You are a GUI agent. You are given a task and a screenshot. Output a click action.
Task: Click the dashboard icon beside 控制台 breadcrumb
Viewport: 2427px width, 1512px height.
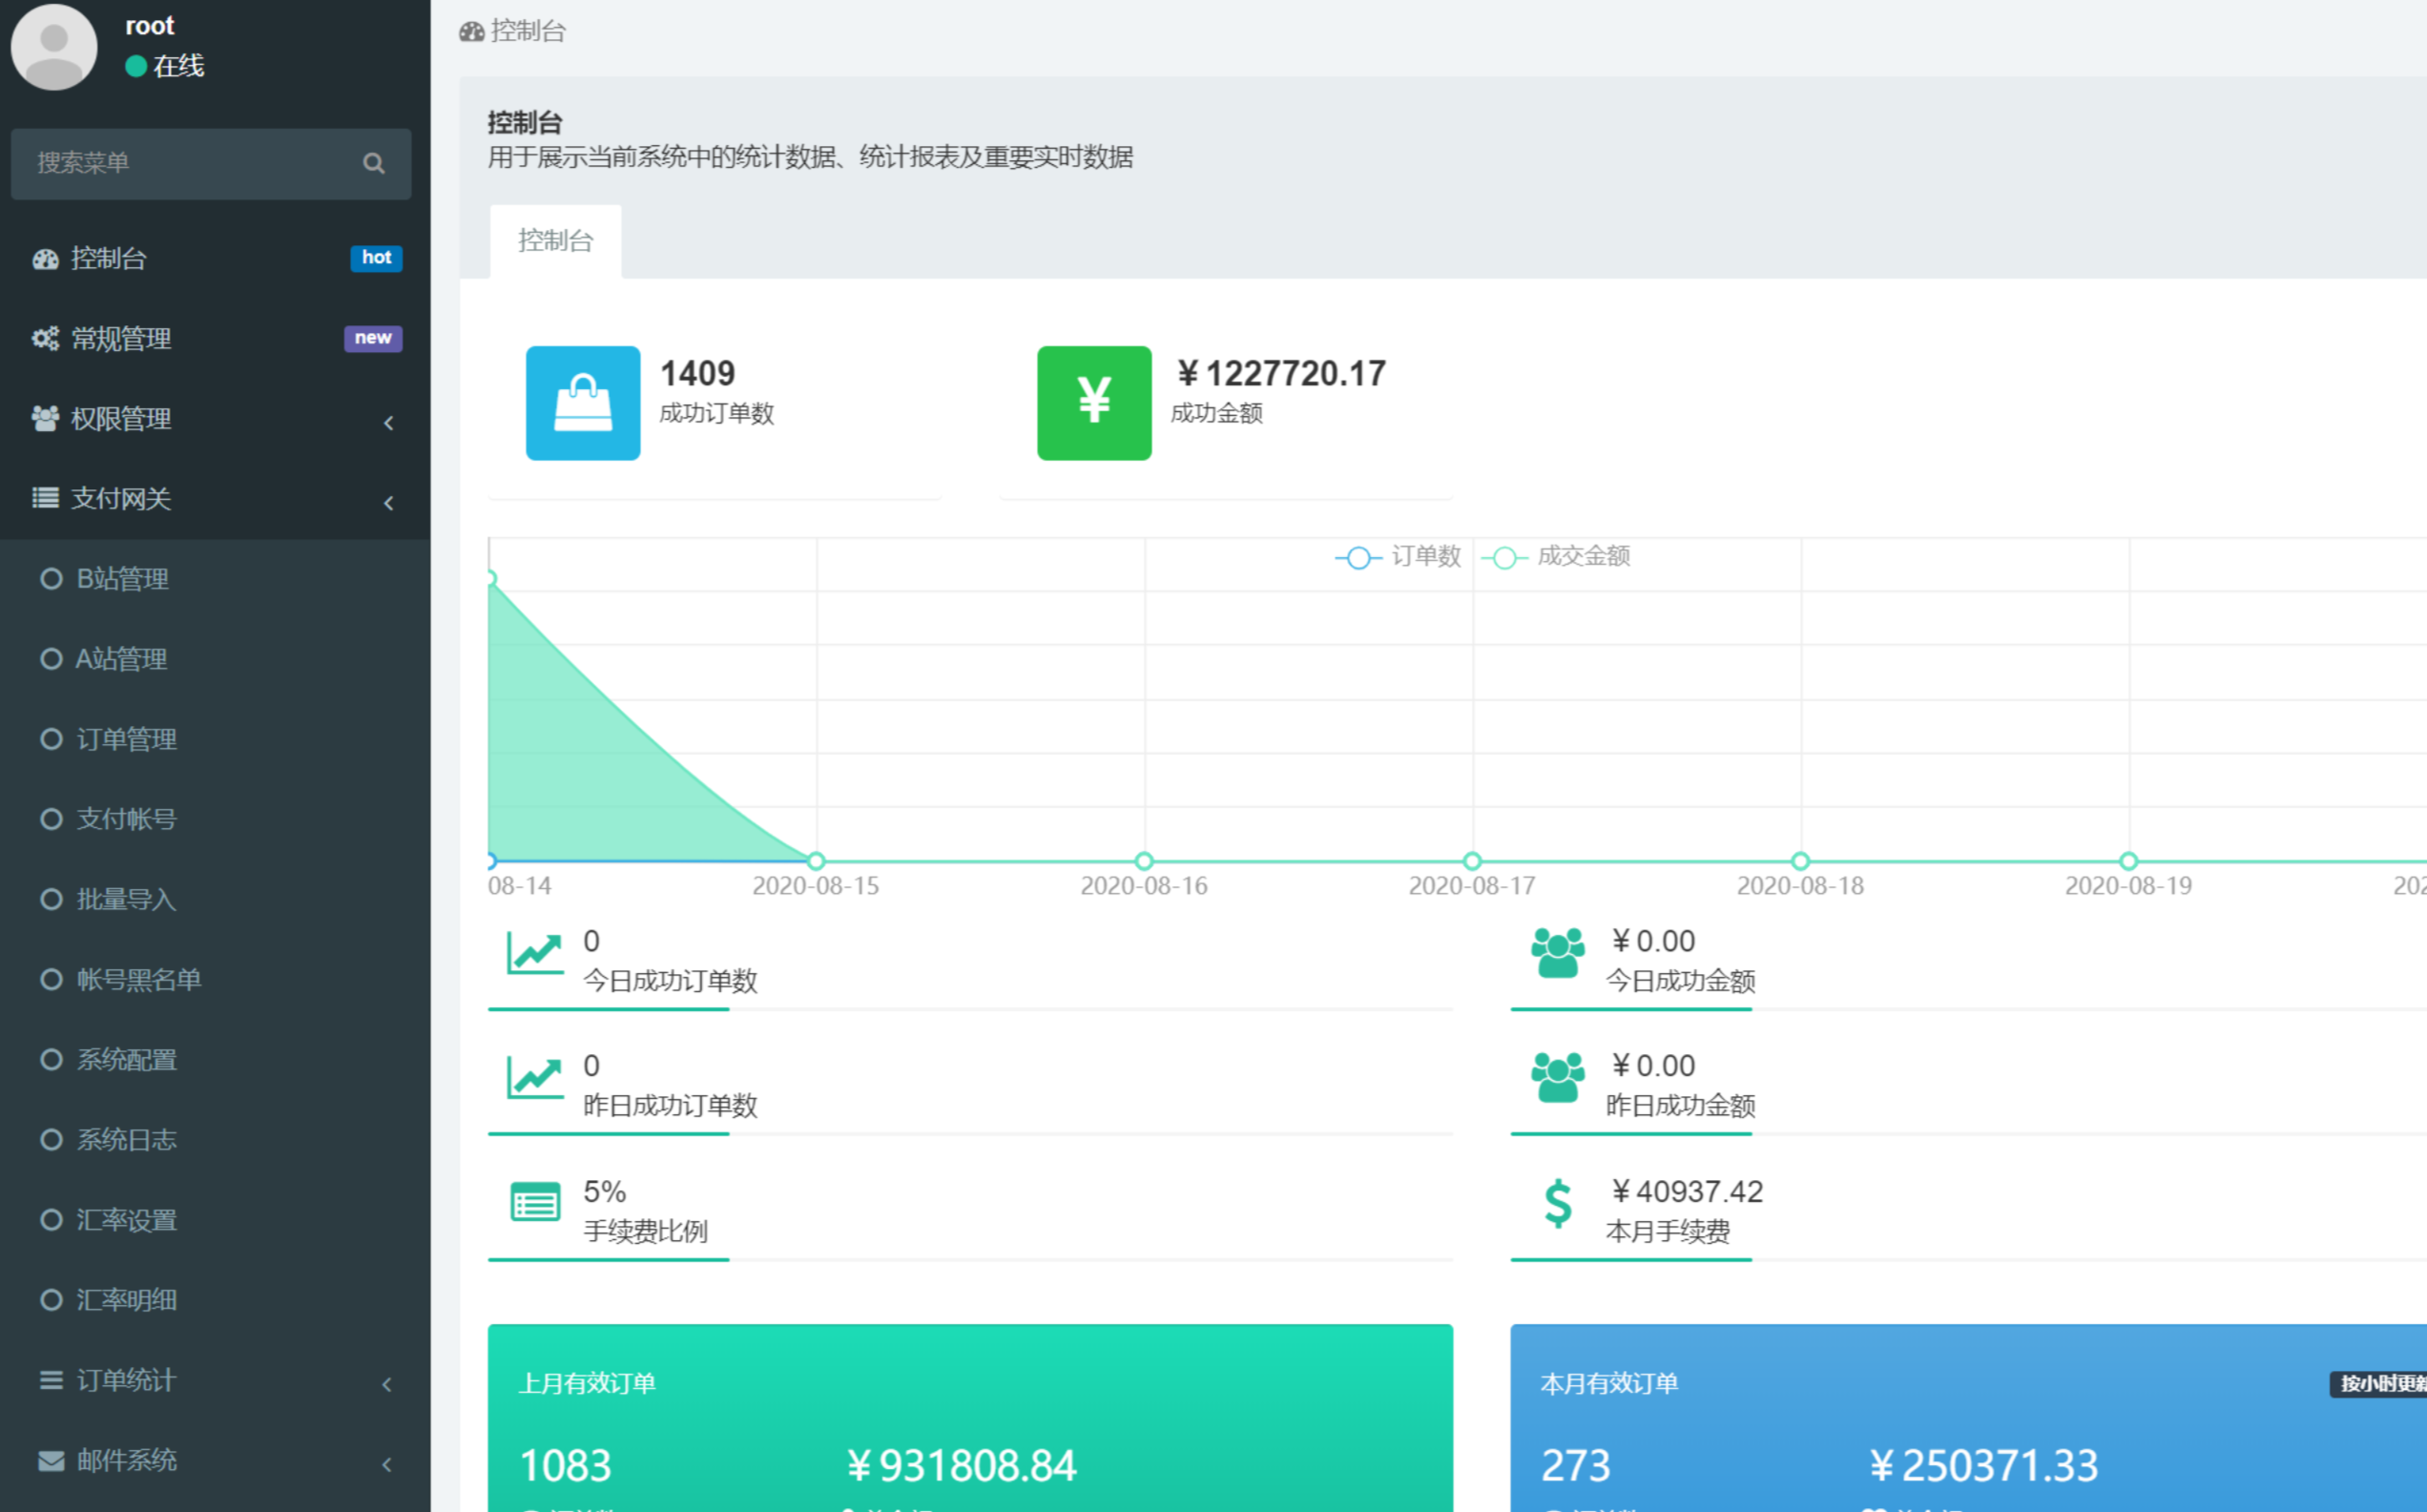(471, 31)
